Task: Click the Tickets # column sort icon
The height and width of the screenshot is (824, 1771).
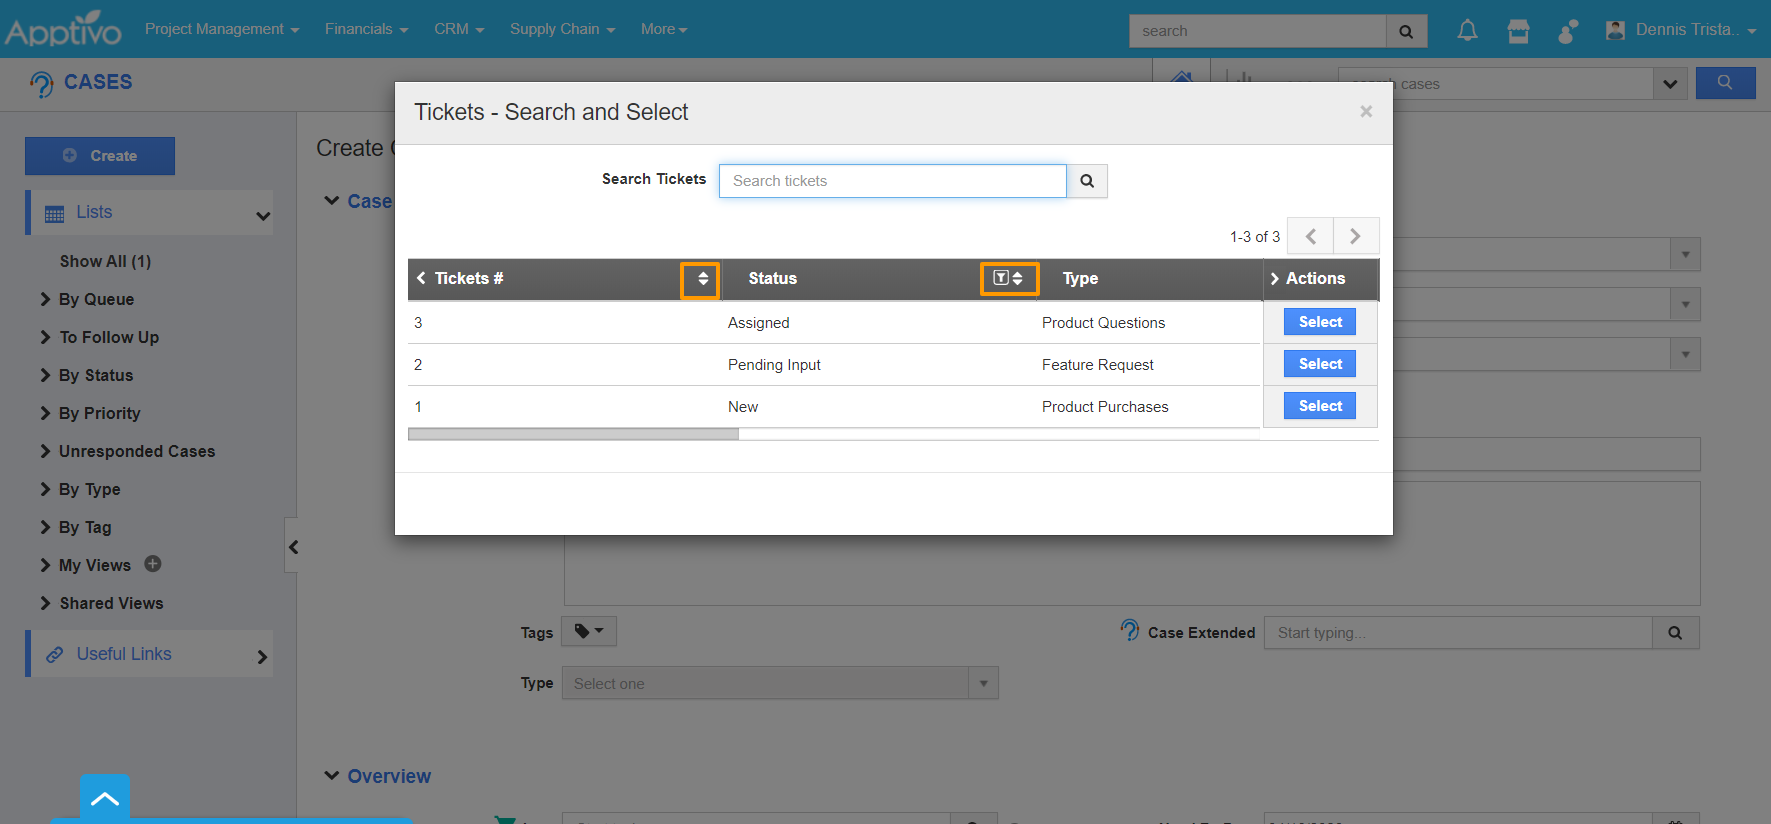Action: tap(701, 279)
